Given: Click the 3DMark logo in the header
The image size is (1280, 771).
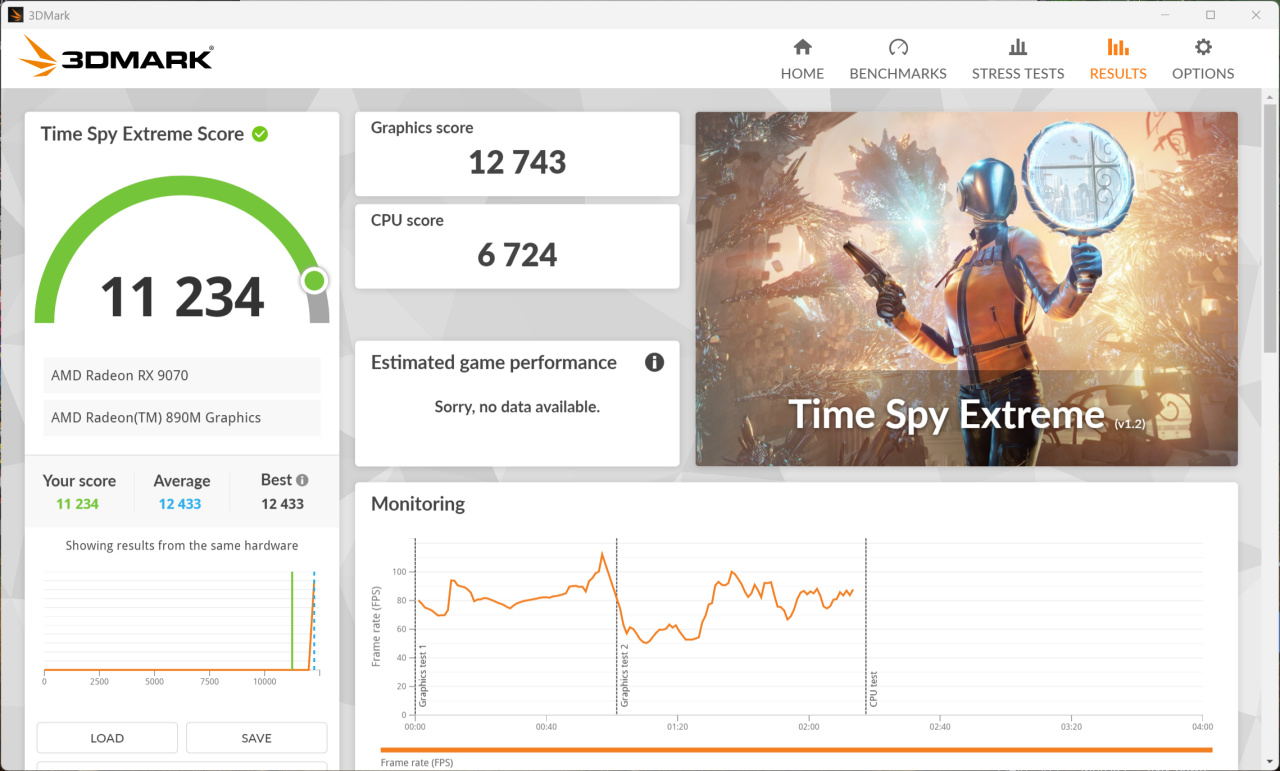Looking at the screenshot, I should 116,57.
